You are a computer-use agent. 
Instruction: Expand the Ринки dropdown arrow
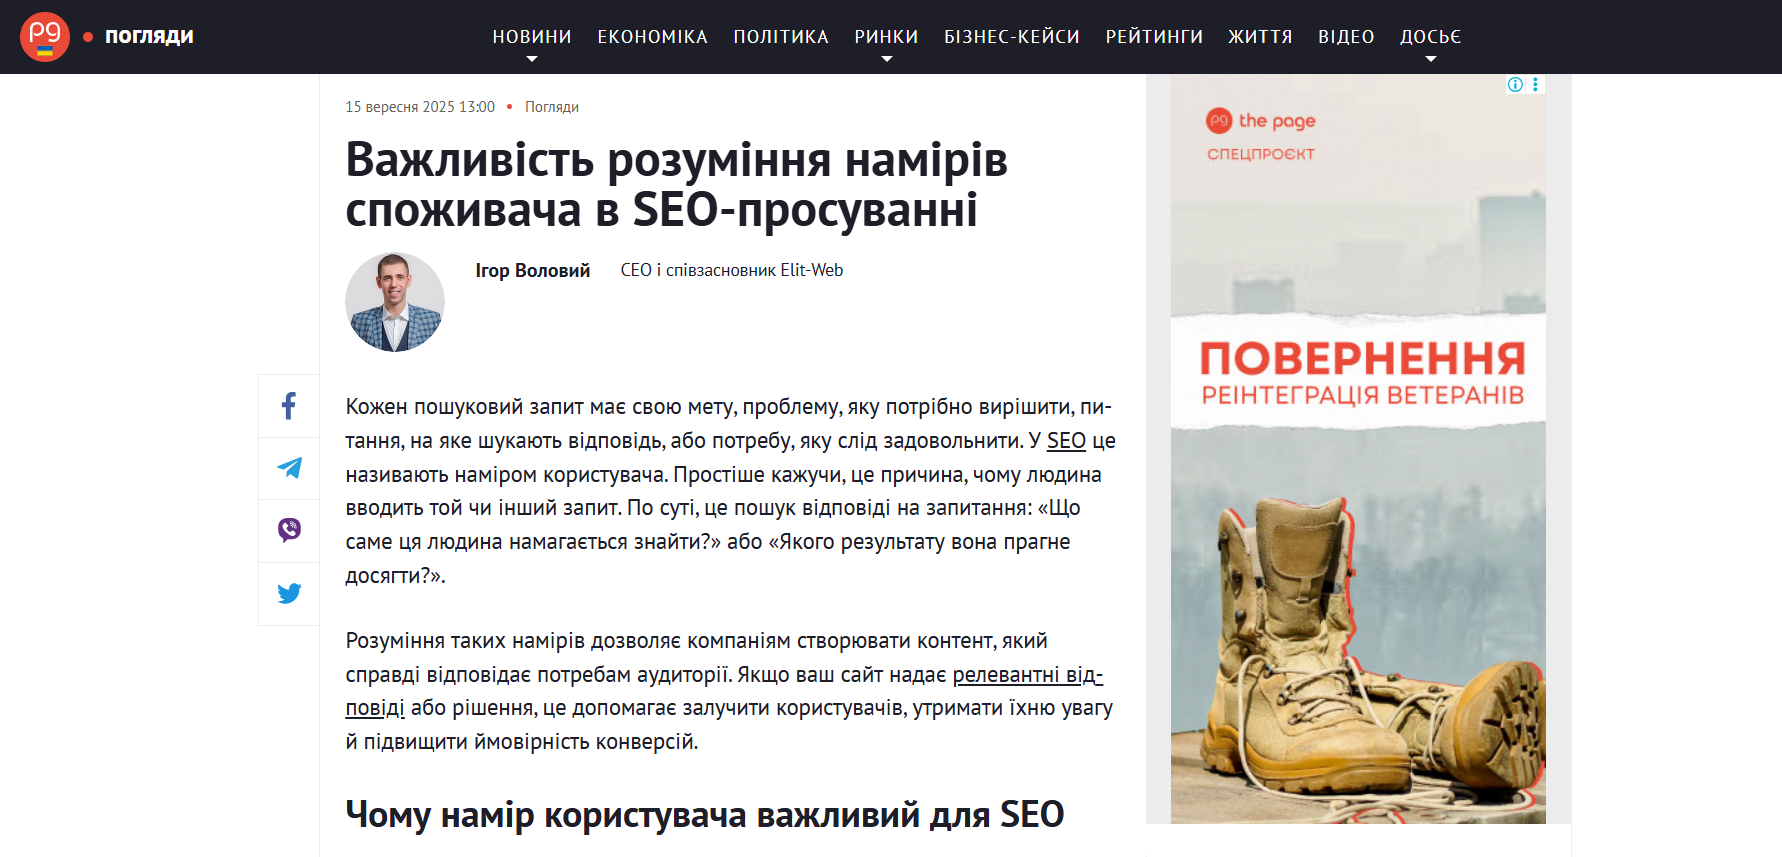[886, 59]
